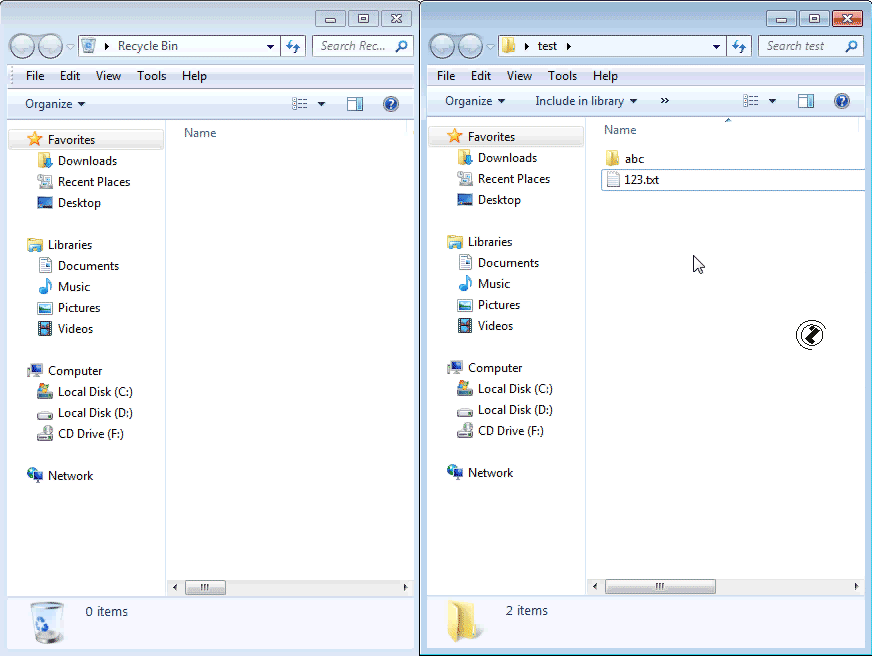Viewport: 872px width, 656px height.
Task: Click Back button in test window
Action: [x=443, y=46]
